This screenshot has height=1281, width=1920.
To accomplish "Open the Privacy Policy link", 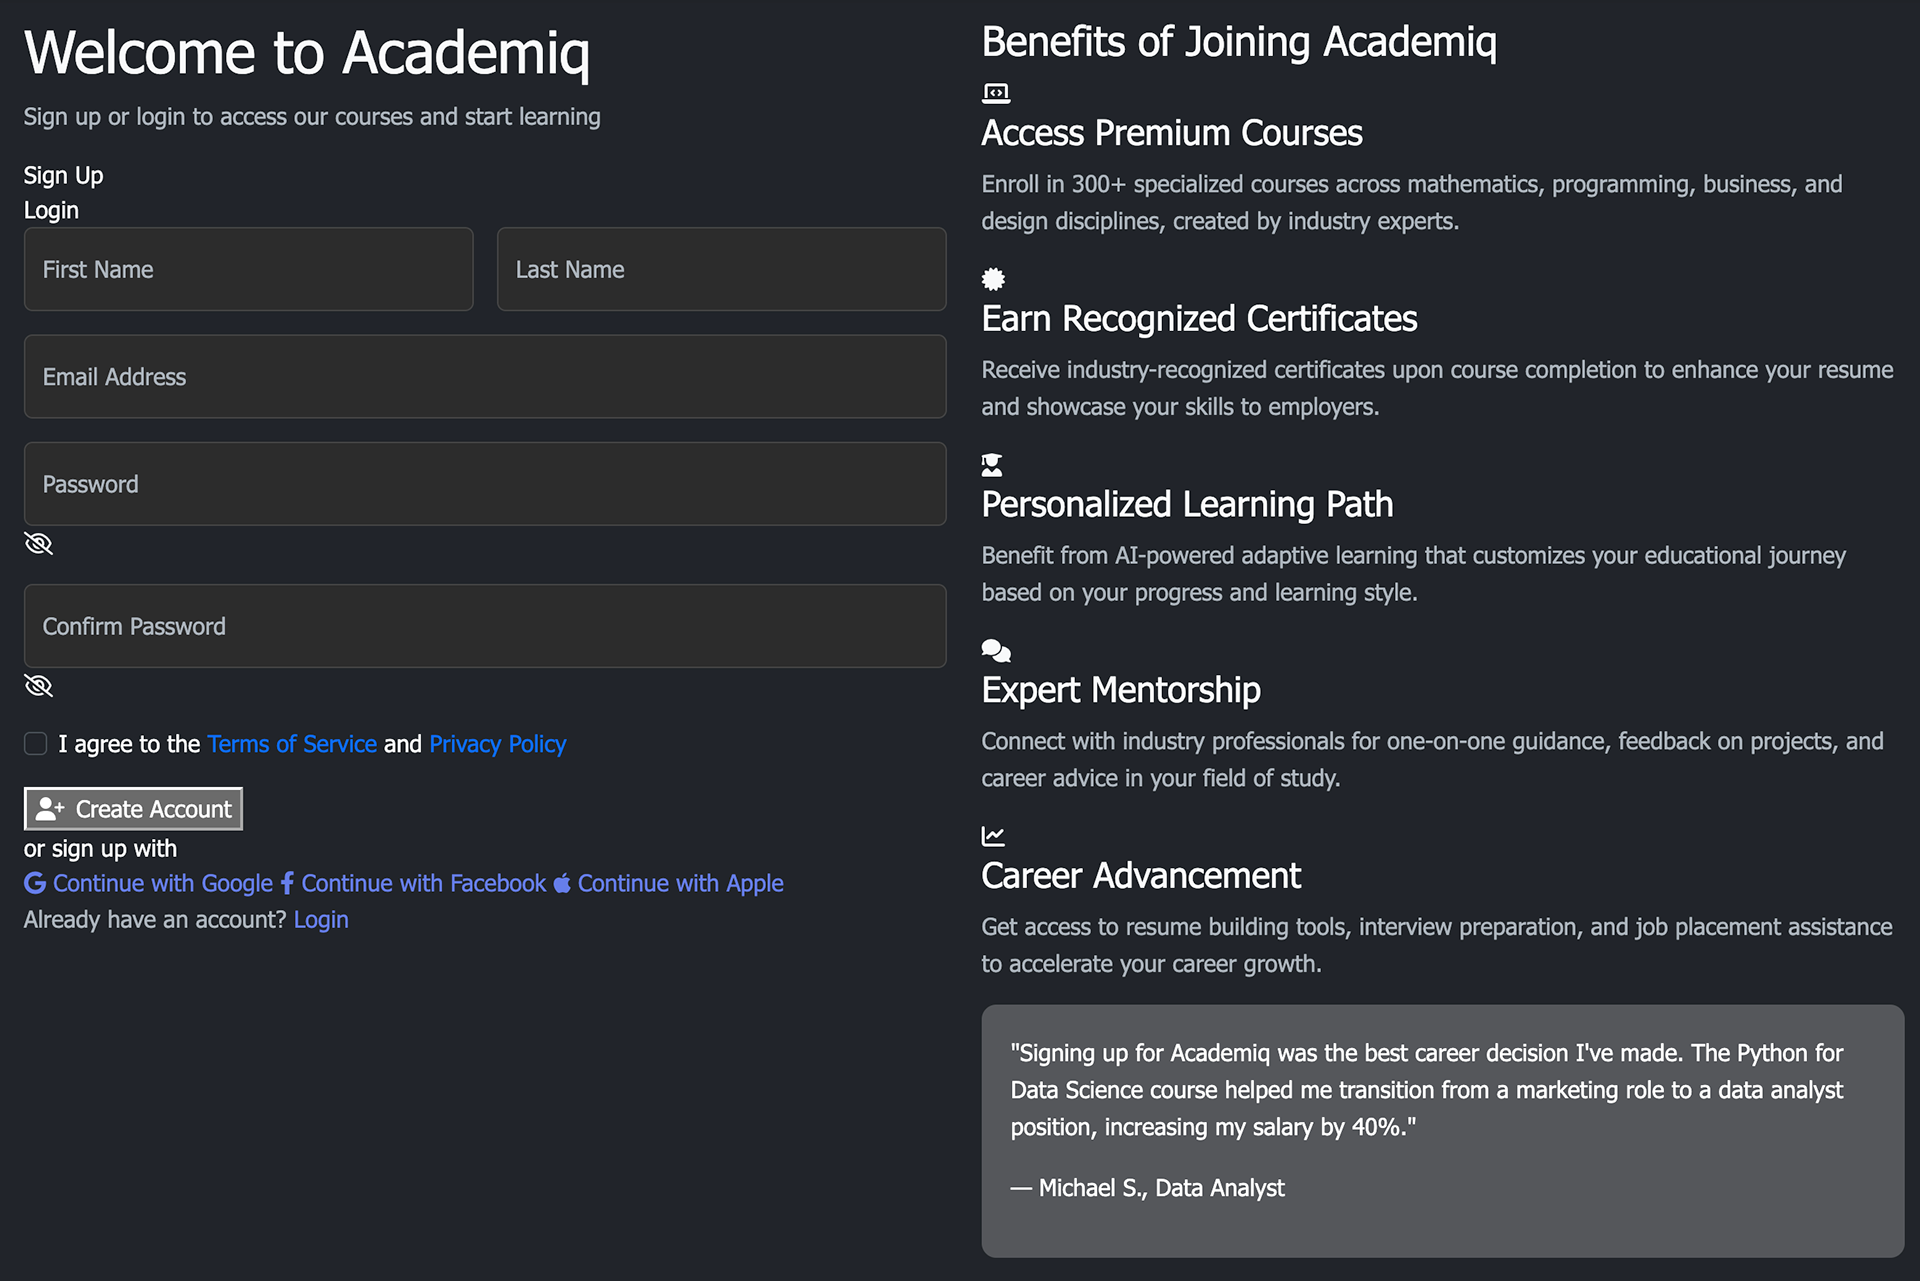I will pos(497,744).
